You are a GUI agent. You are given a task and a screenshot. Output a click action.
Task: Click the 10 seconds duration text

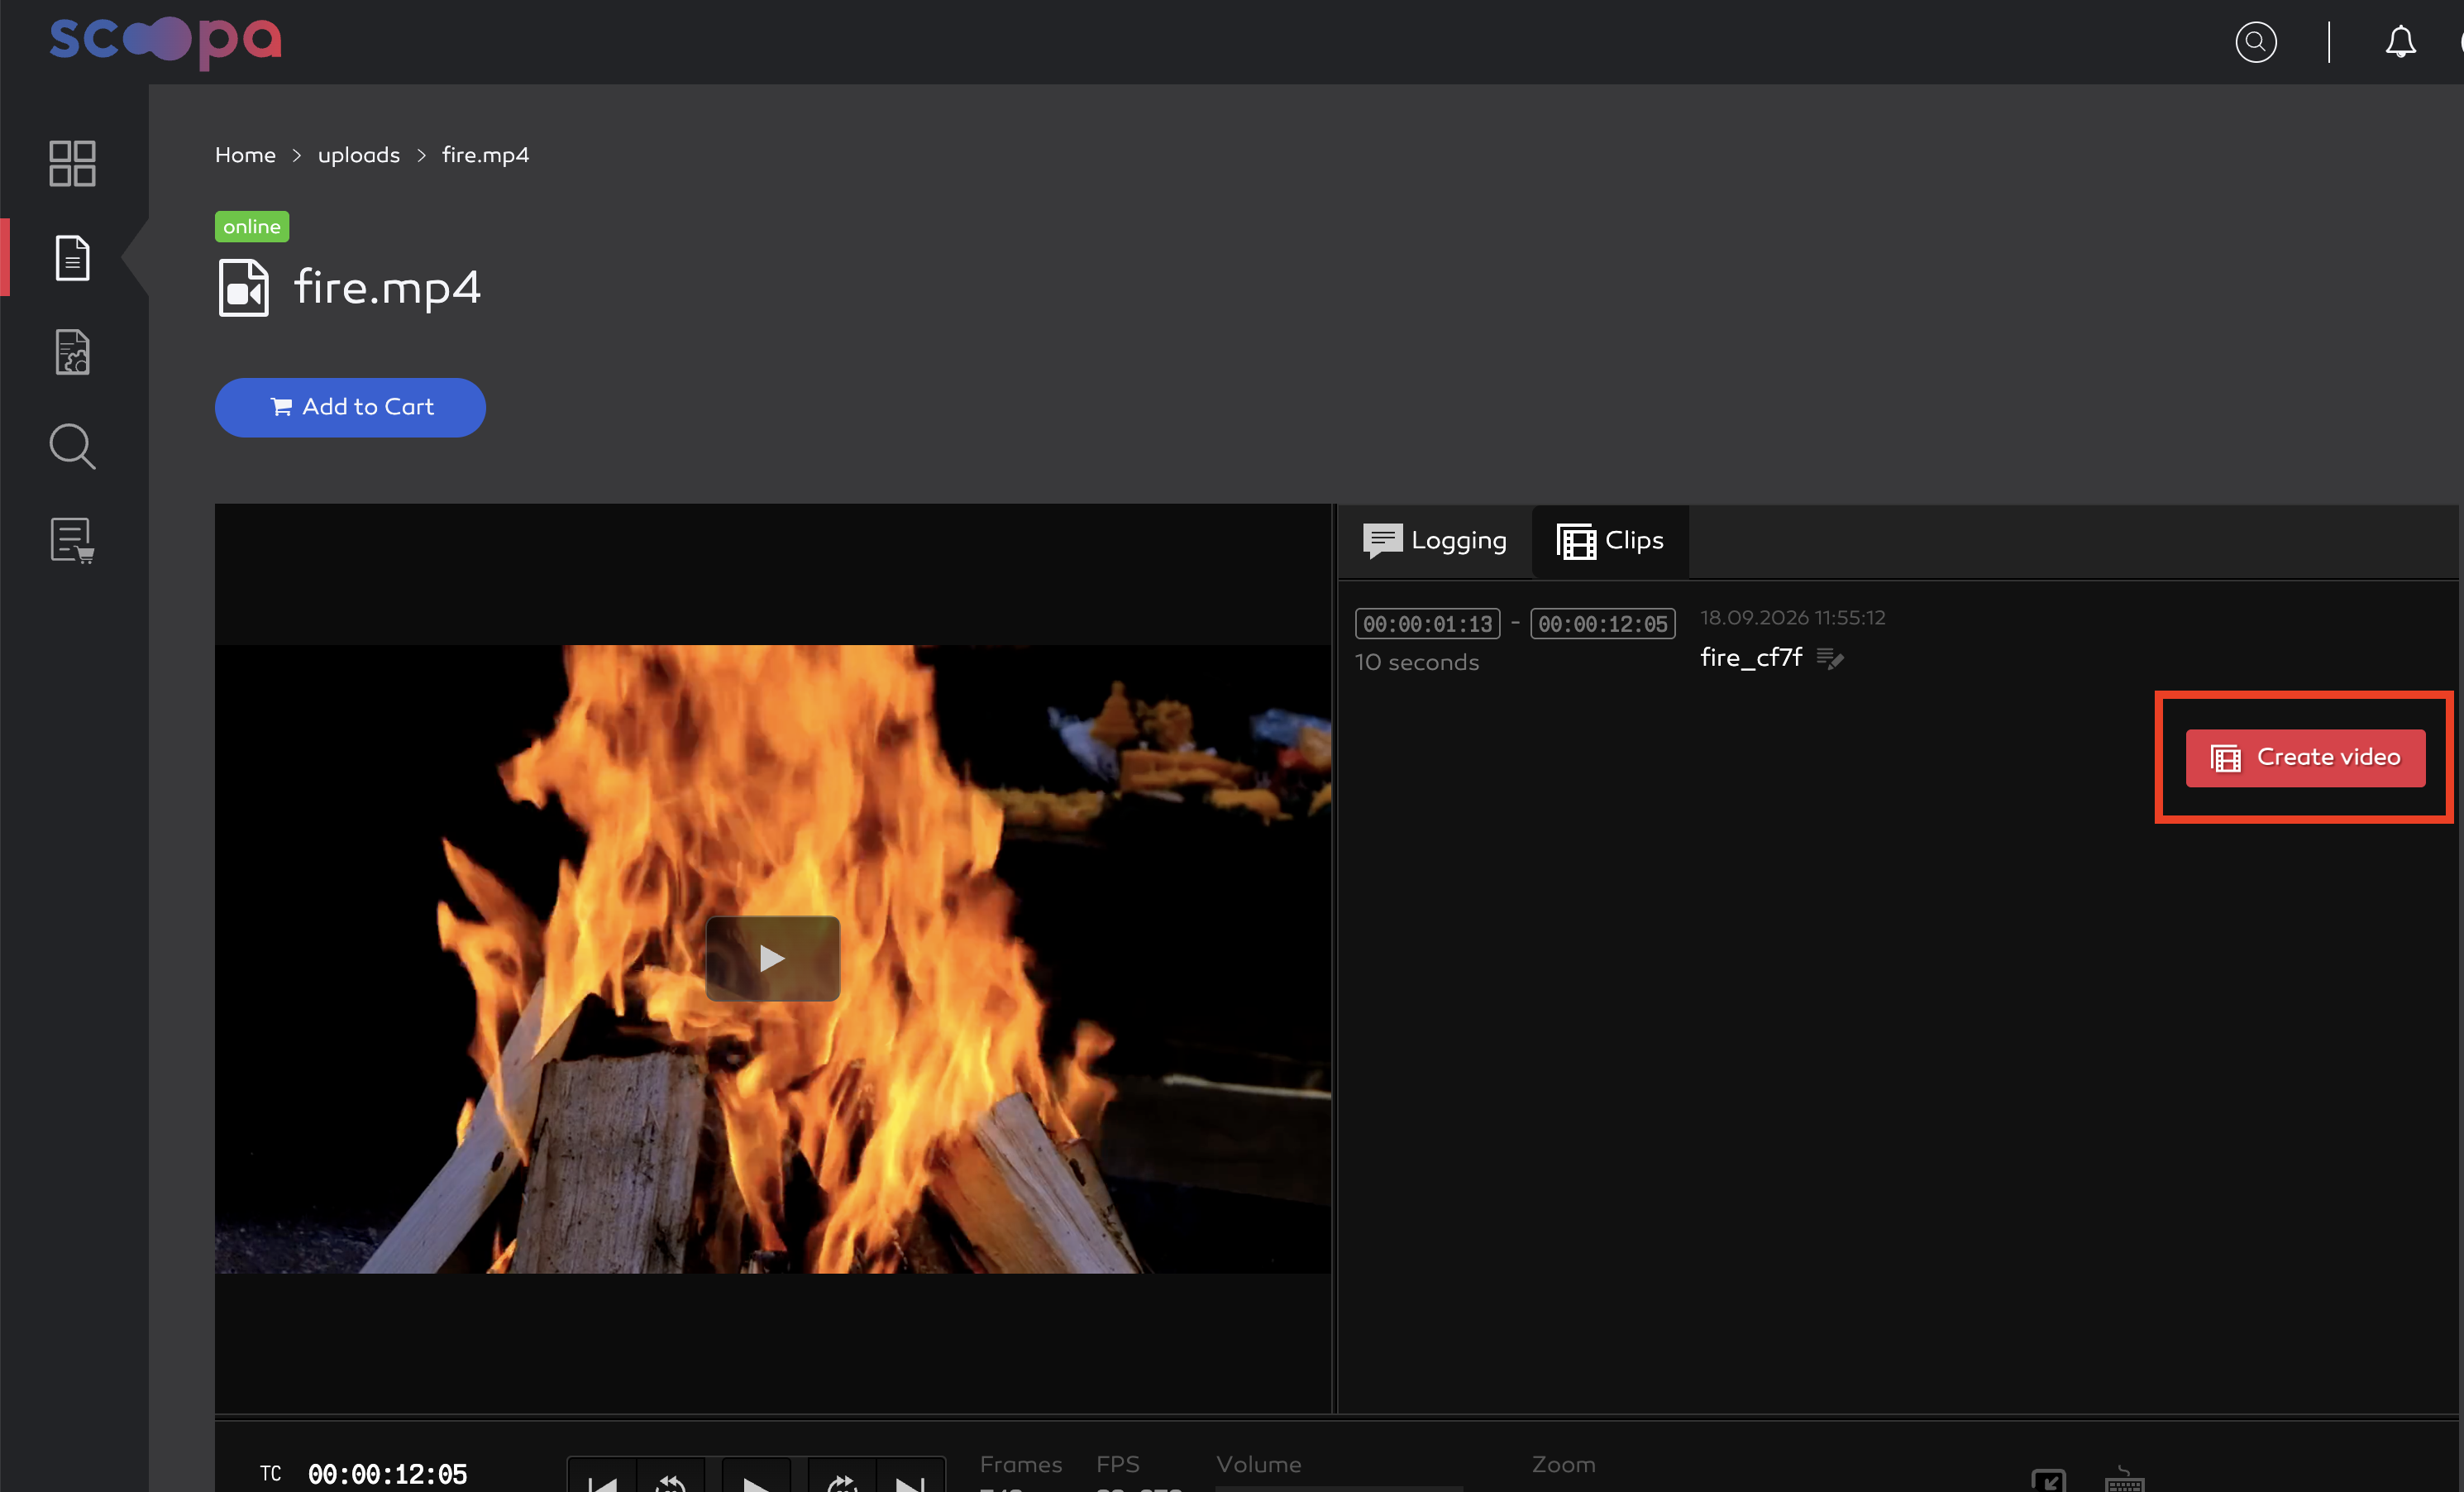click(1416, 662)
